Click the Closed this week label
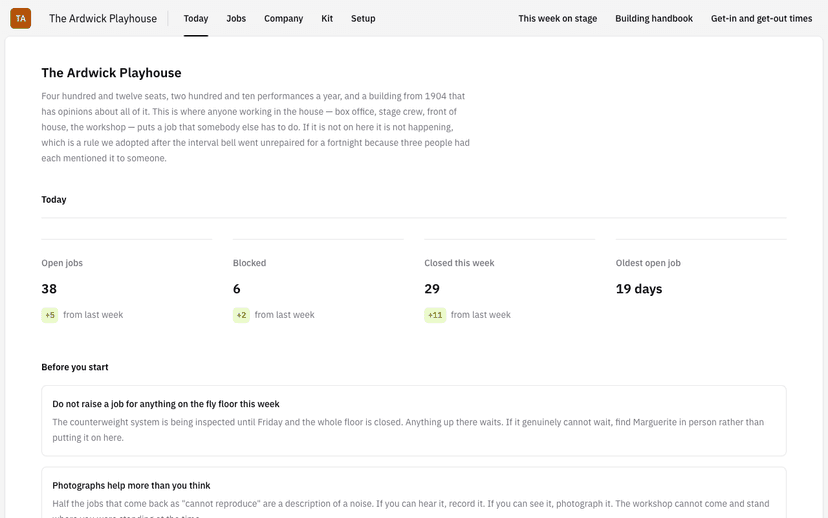 pyautogui.click(x=459, y=263)
